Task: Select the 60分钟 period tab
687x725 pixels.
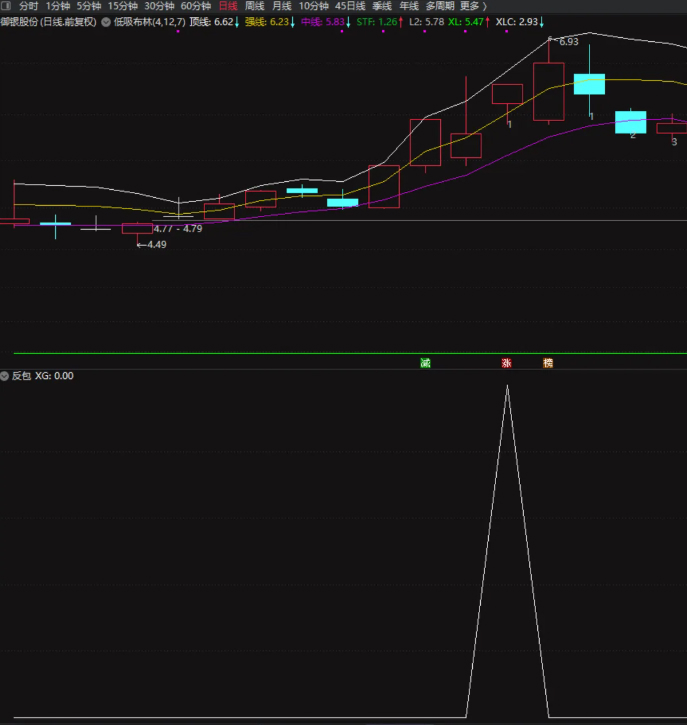Action: [x=196, y=6]
